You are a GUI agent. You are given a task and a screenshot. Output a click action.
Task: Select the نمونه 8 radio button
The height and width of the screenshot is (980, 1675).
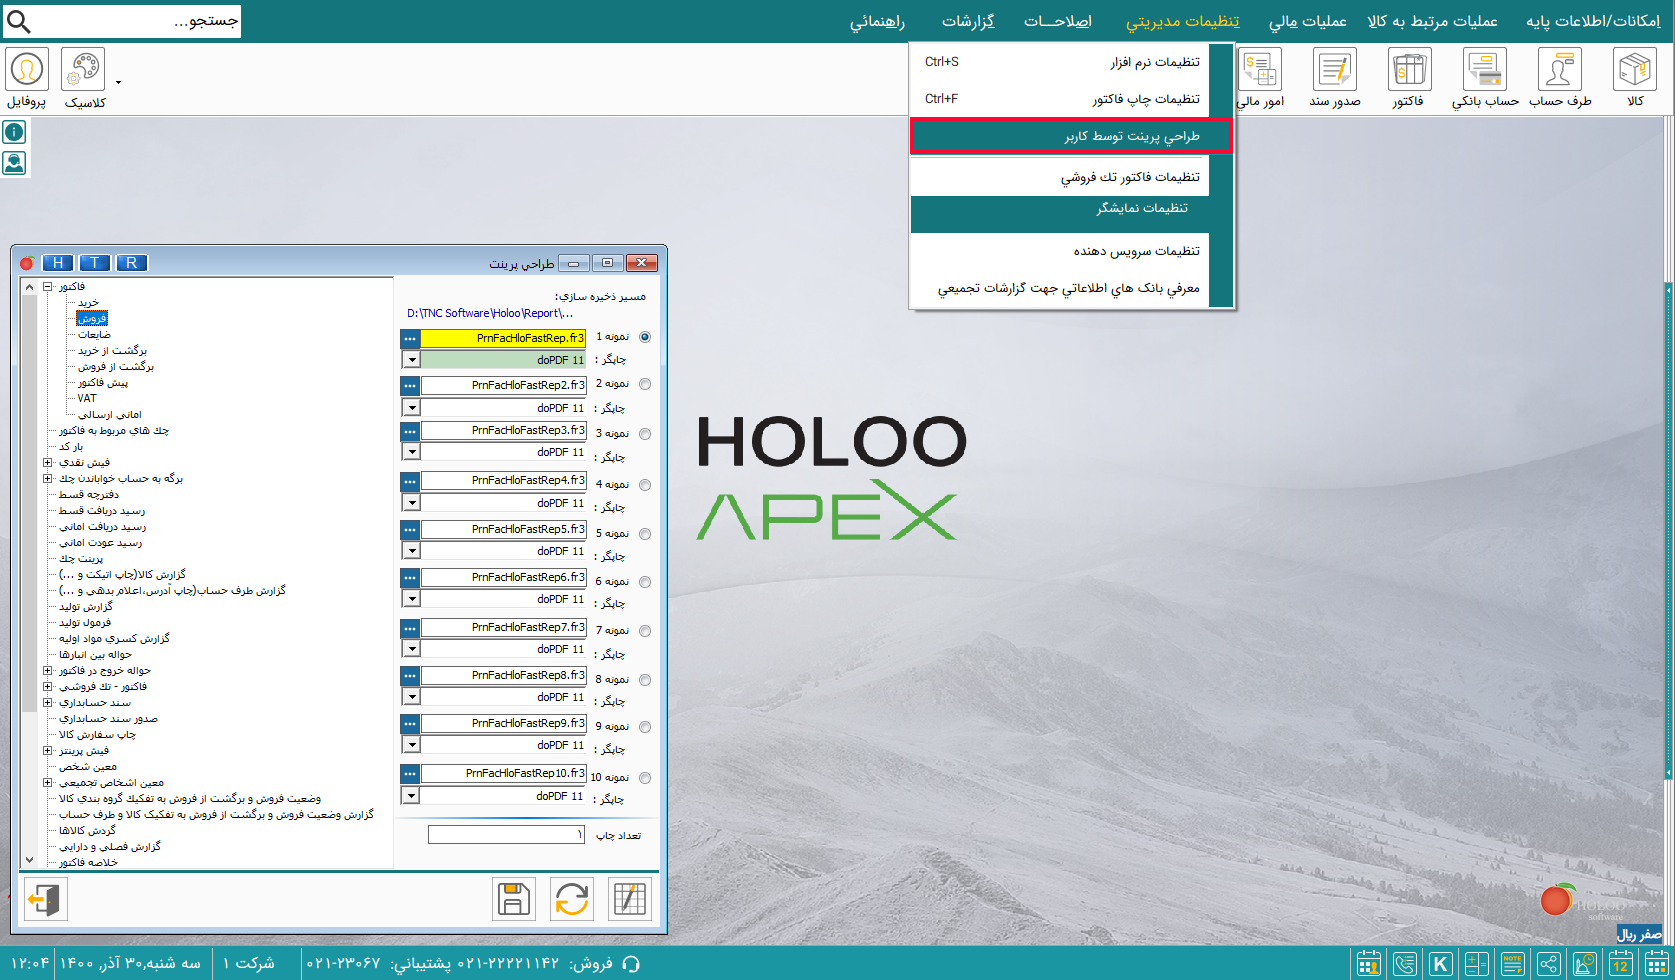[645, 680]
